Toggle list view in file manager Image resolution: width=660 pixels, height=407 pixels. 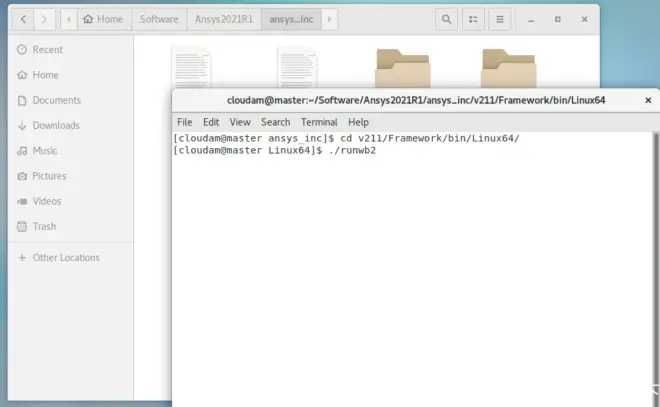point(473,19)
